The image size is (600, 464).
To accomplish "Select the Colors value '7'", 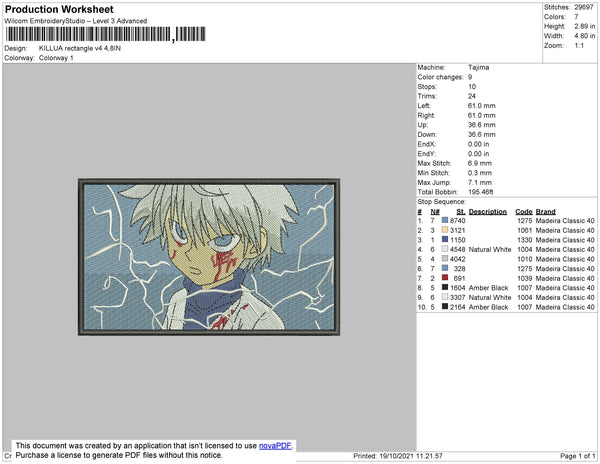I will point(576,17).
